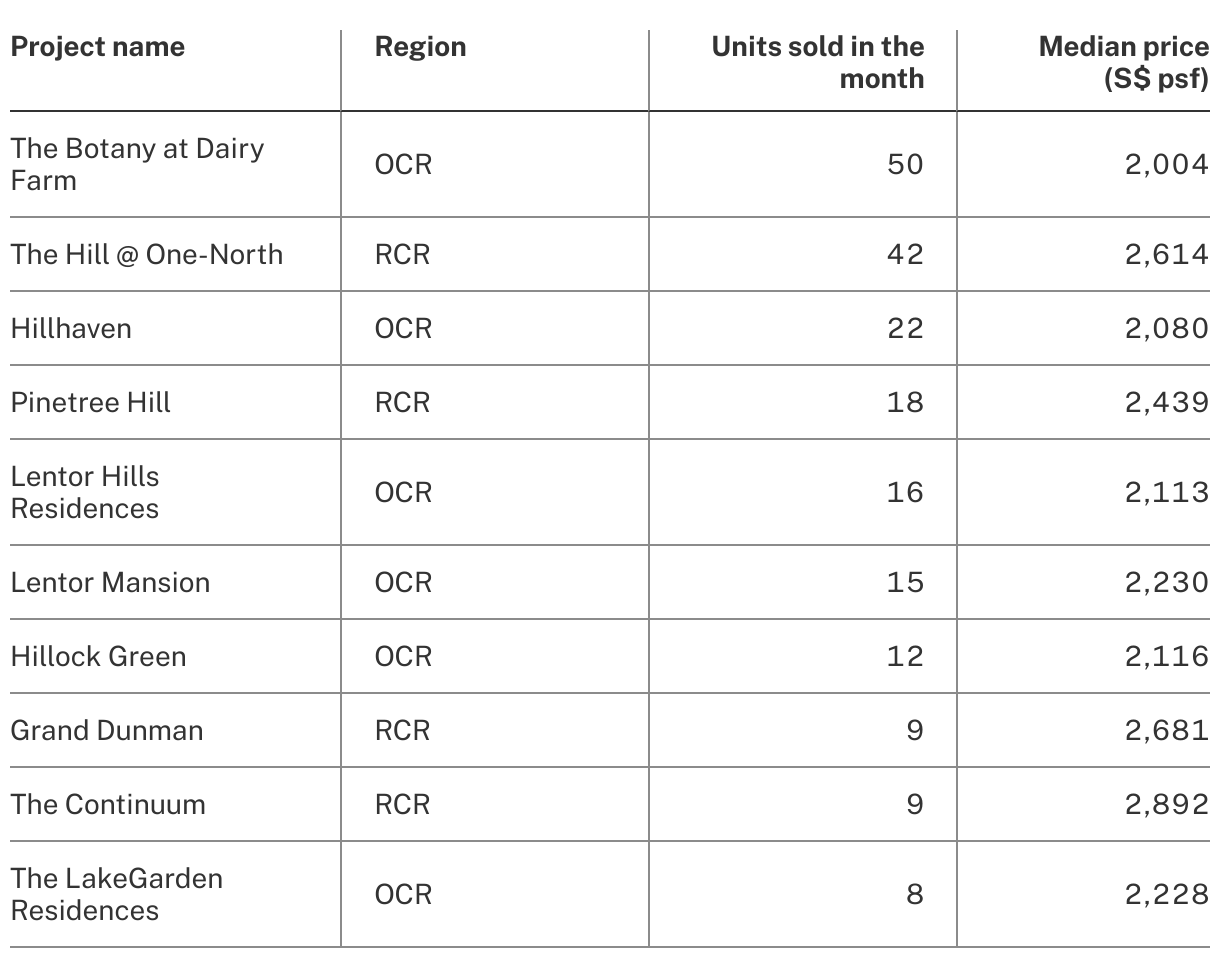The image size is (1220, 958).
Task: Click the Pinetree Hill row name
Action: pyautogui.click(x=91, y=402)
